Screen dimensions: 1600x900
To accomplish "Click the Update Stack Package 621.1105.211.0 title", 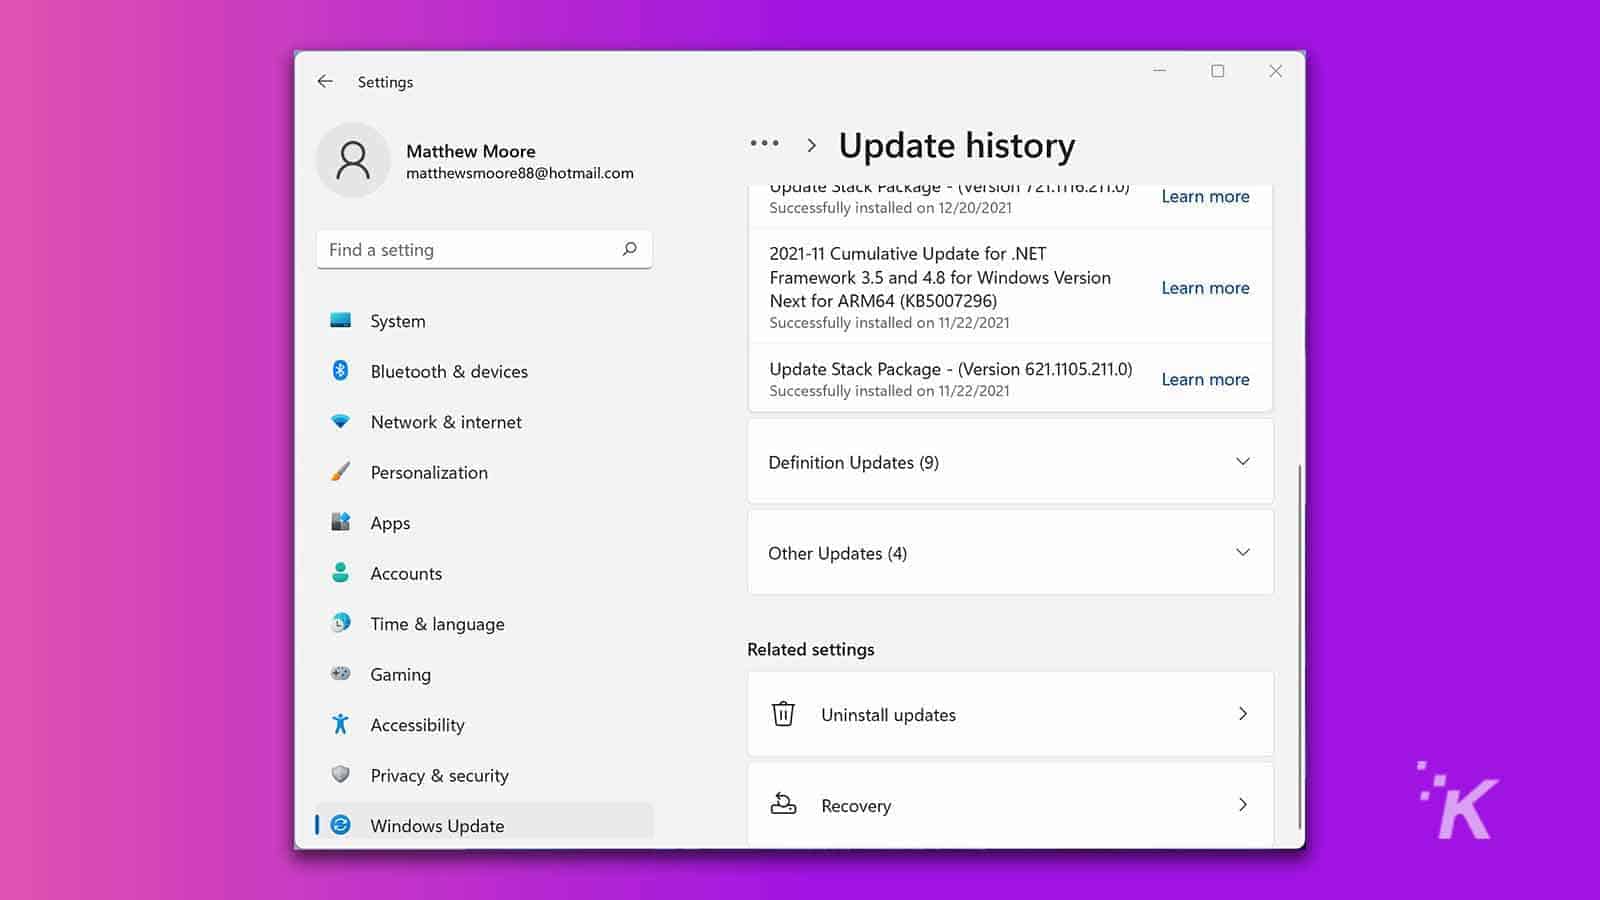I will pos(951,369).
